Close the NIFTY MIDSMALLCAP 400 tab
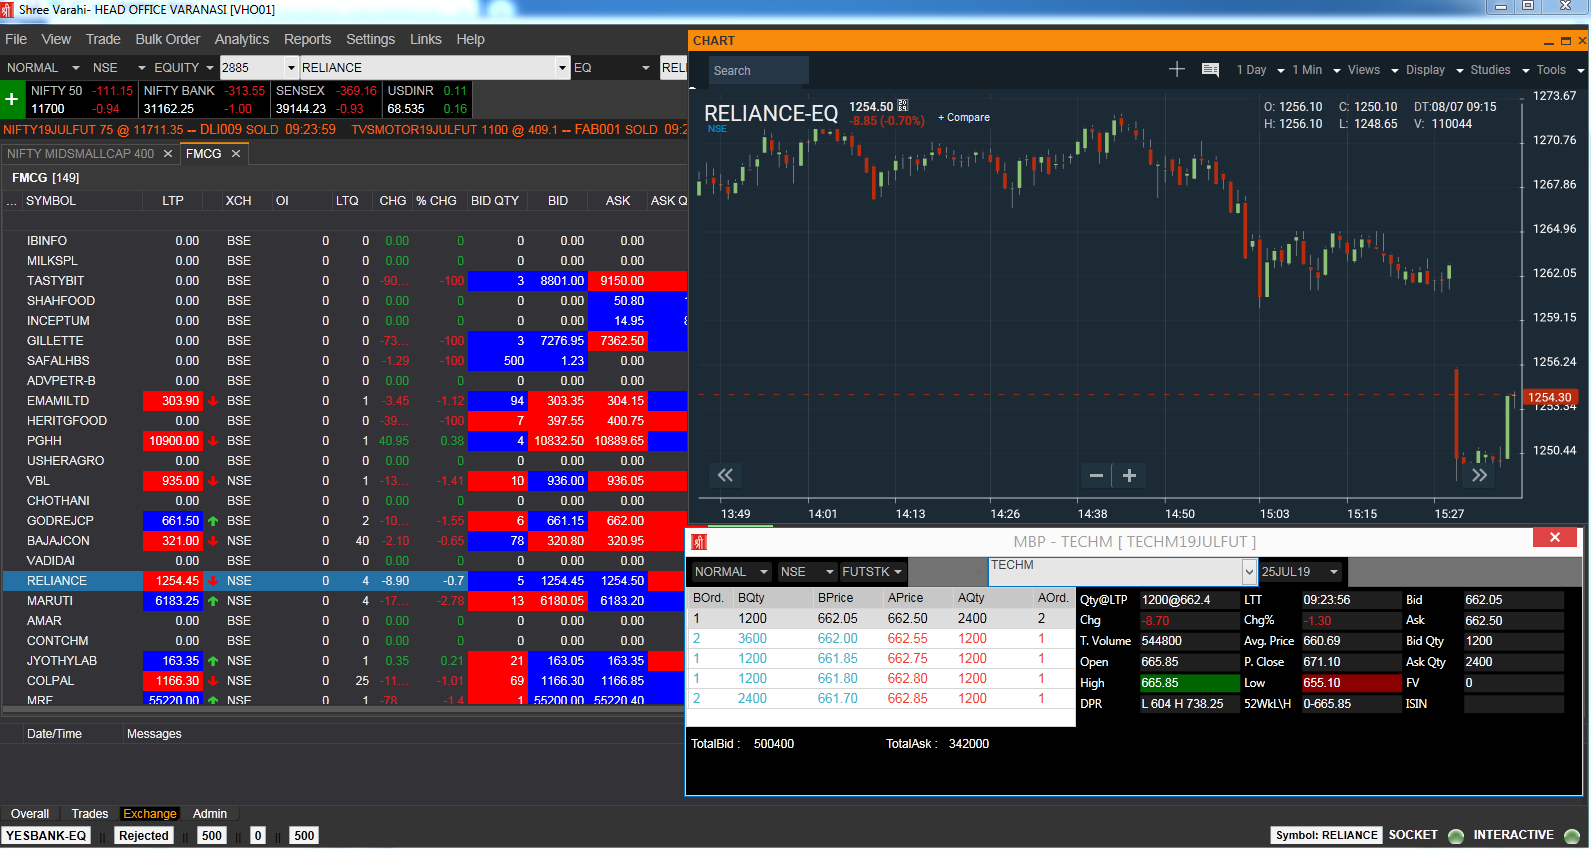This screenshot has width=1591, height=849. (x=168, y=154)
